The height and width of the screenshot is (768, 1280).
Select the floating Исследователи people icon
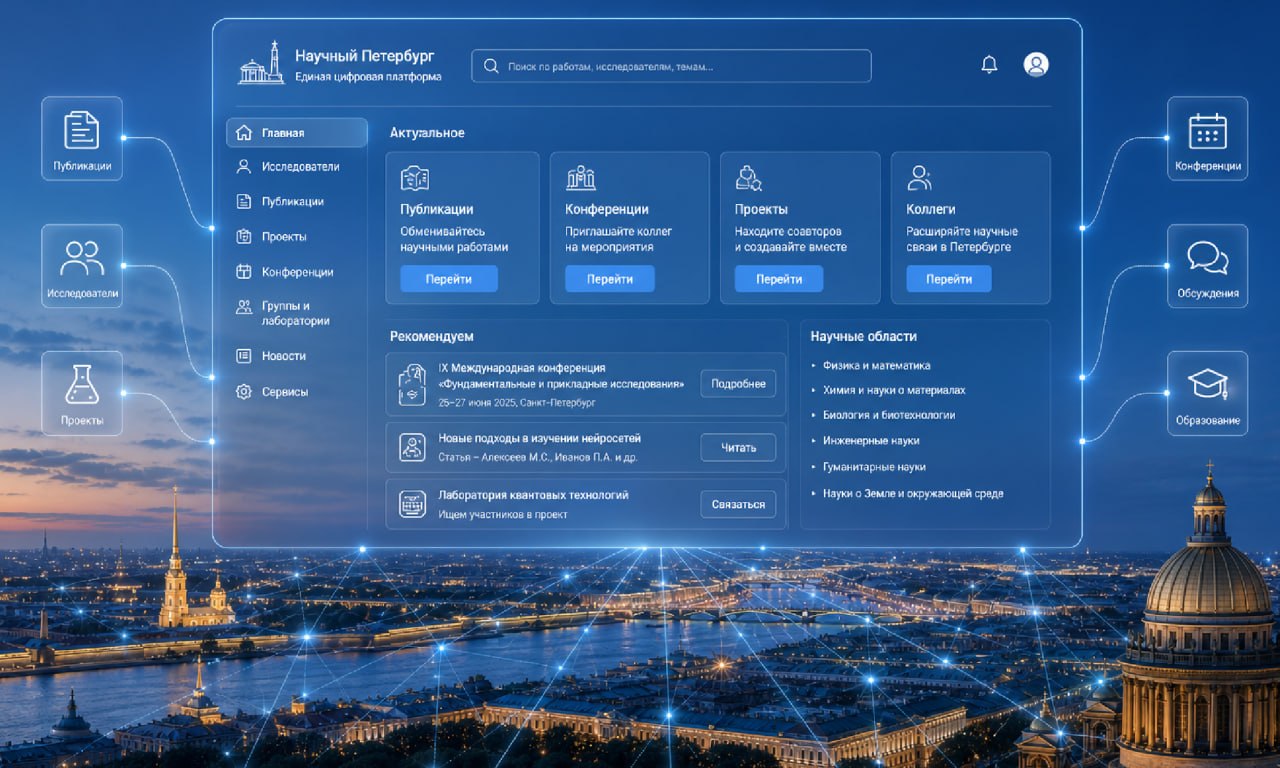82,258
